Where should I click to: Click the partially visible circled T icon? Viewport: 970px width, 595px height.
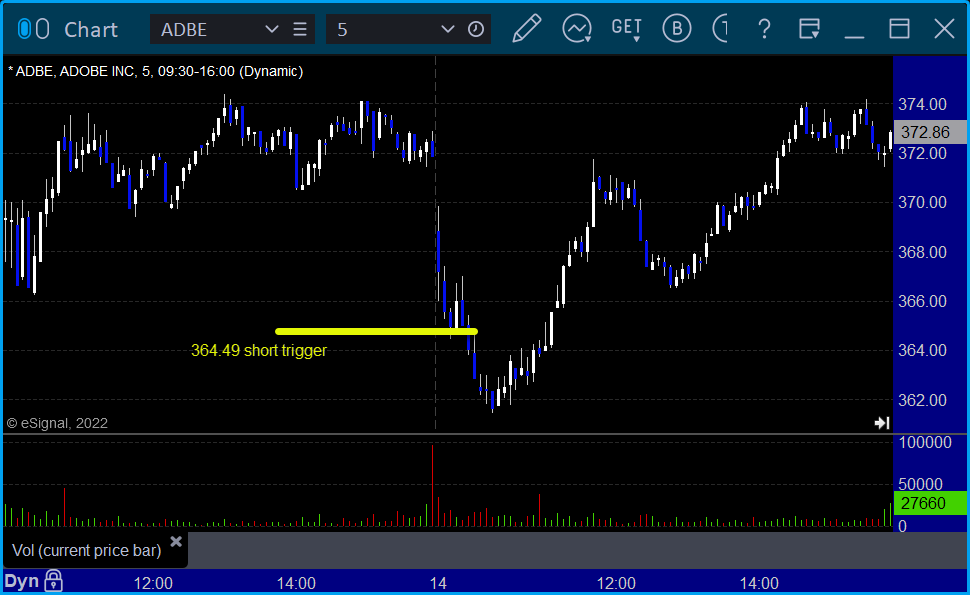click(x=720, y=28)
